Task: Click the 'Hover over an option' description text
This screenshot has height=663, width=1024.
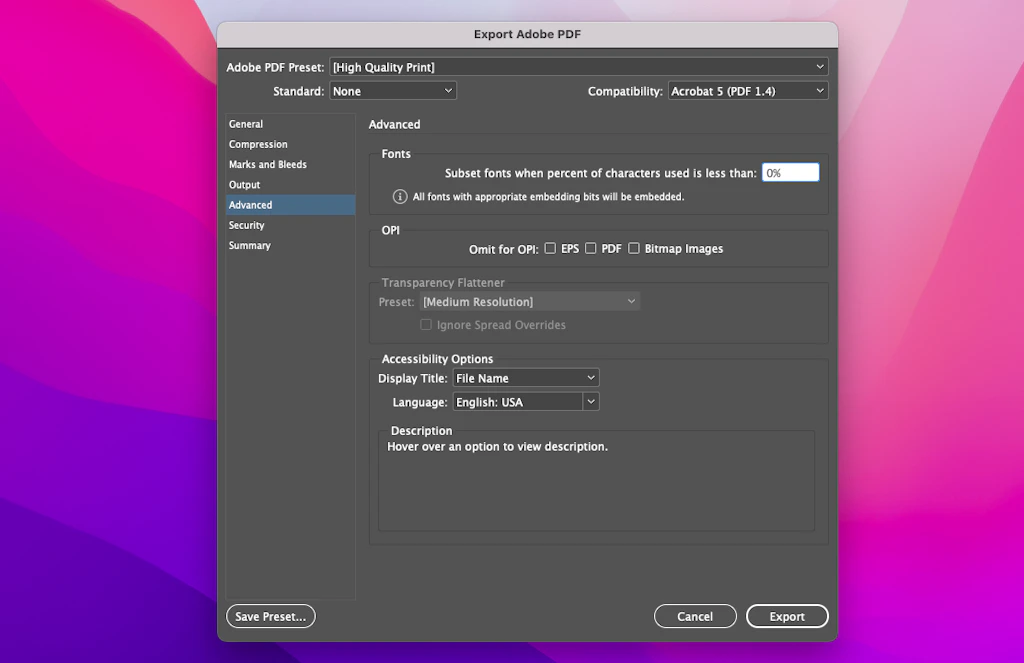Action: (497, 447)
